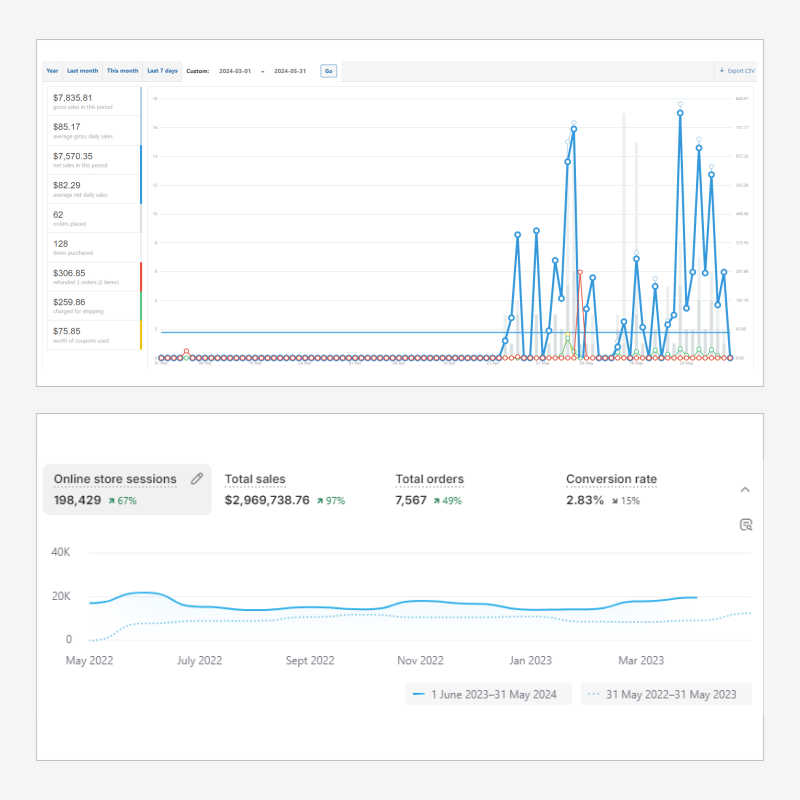This screenshot has height=800, width=800.
Task: Click the yellow coupons used legend entry
Action: click(93, 334)
